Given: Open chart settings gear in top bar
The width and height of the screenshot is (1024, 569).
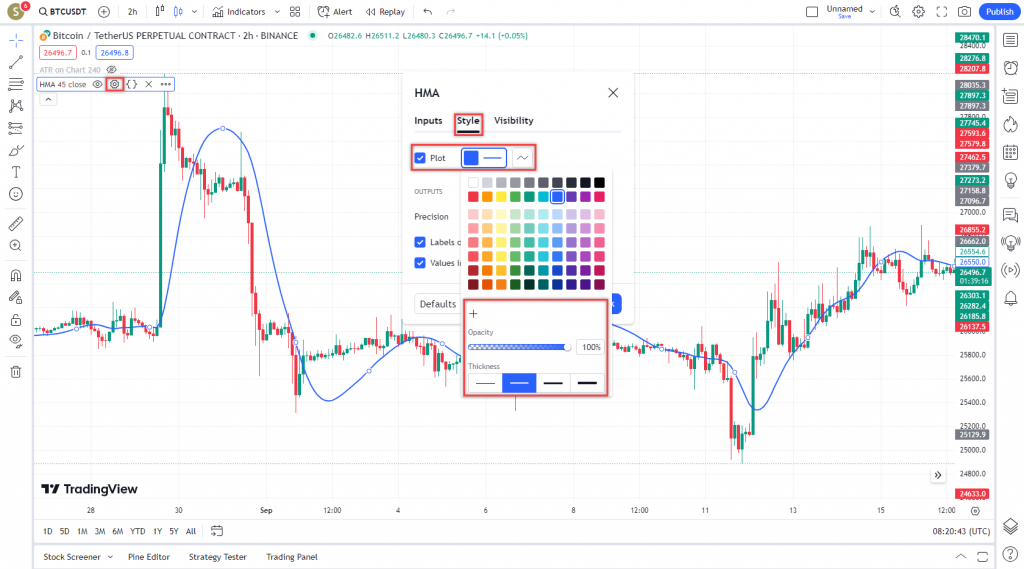Looking at the screenshot, I should click(918, 12).
